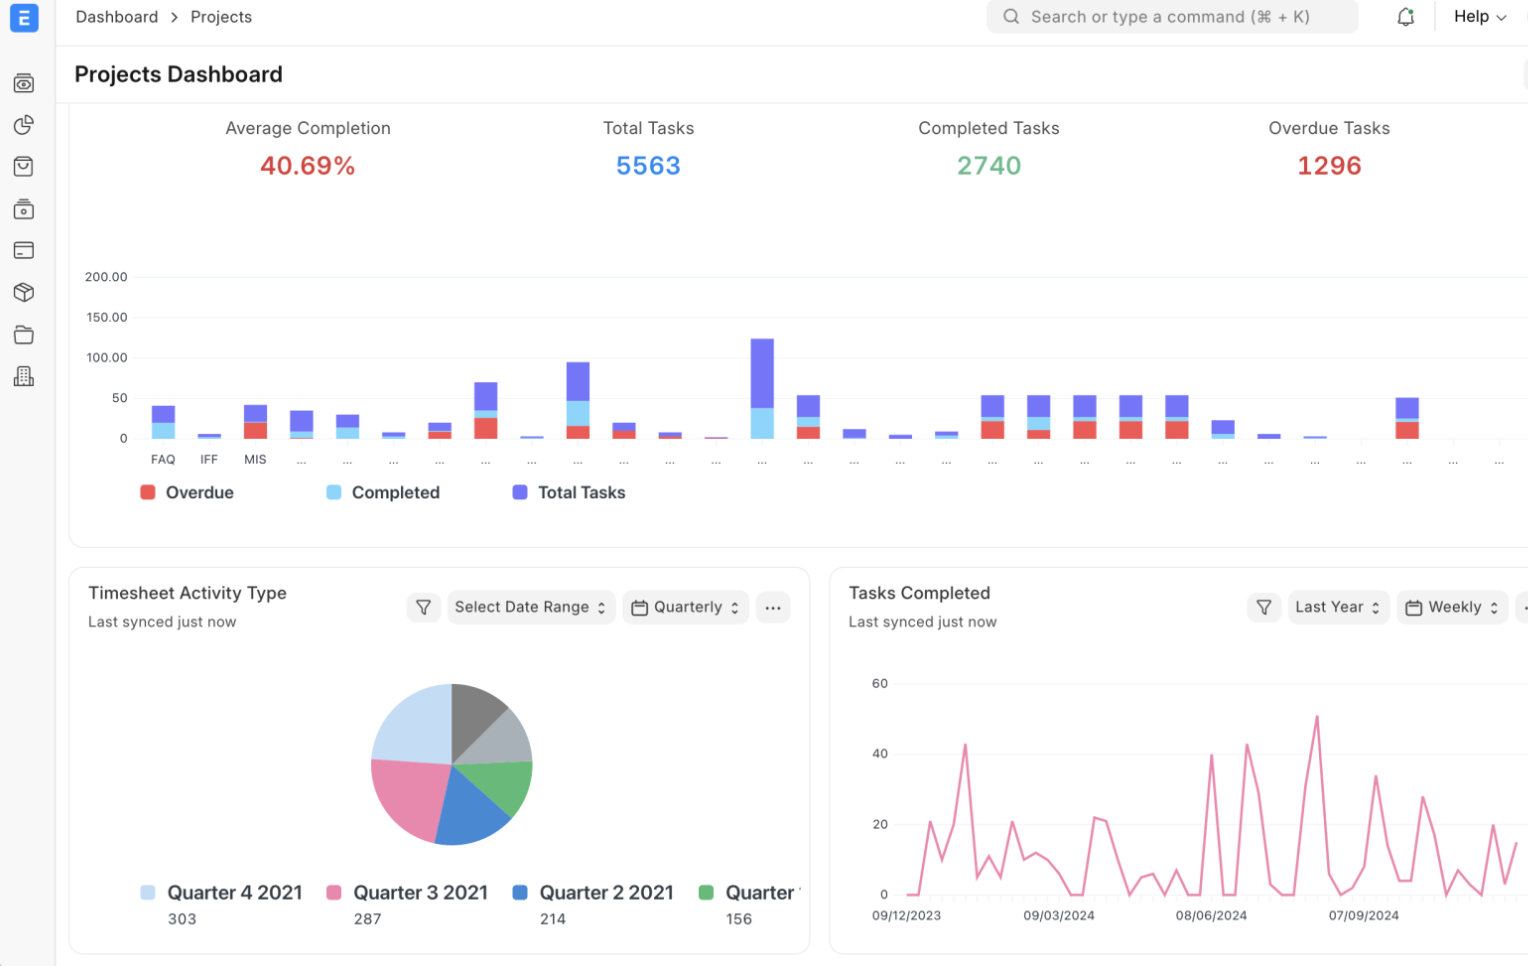The height and width of the screenshot is (966, 1528).
Task: Focus the search or command bar
Action: click(x=1171, y=17)
